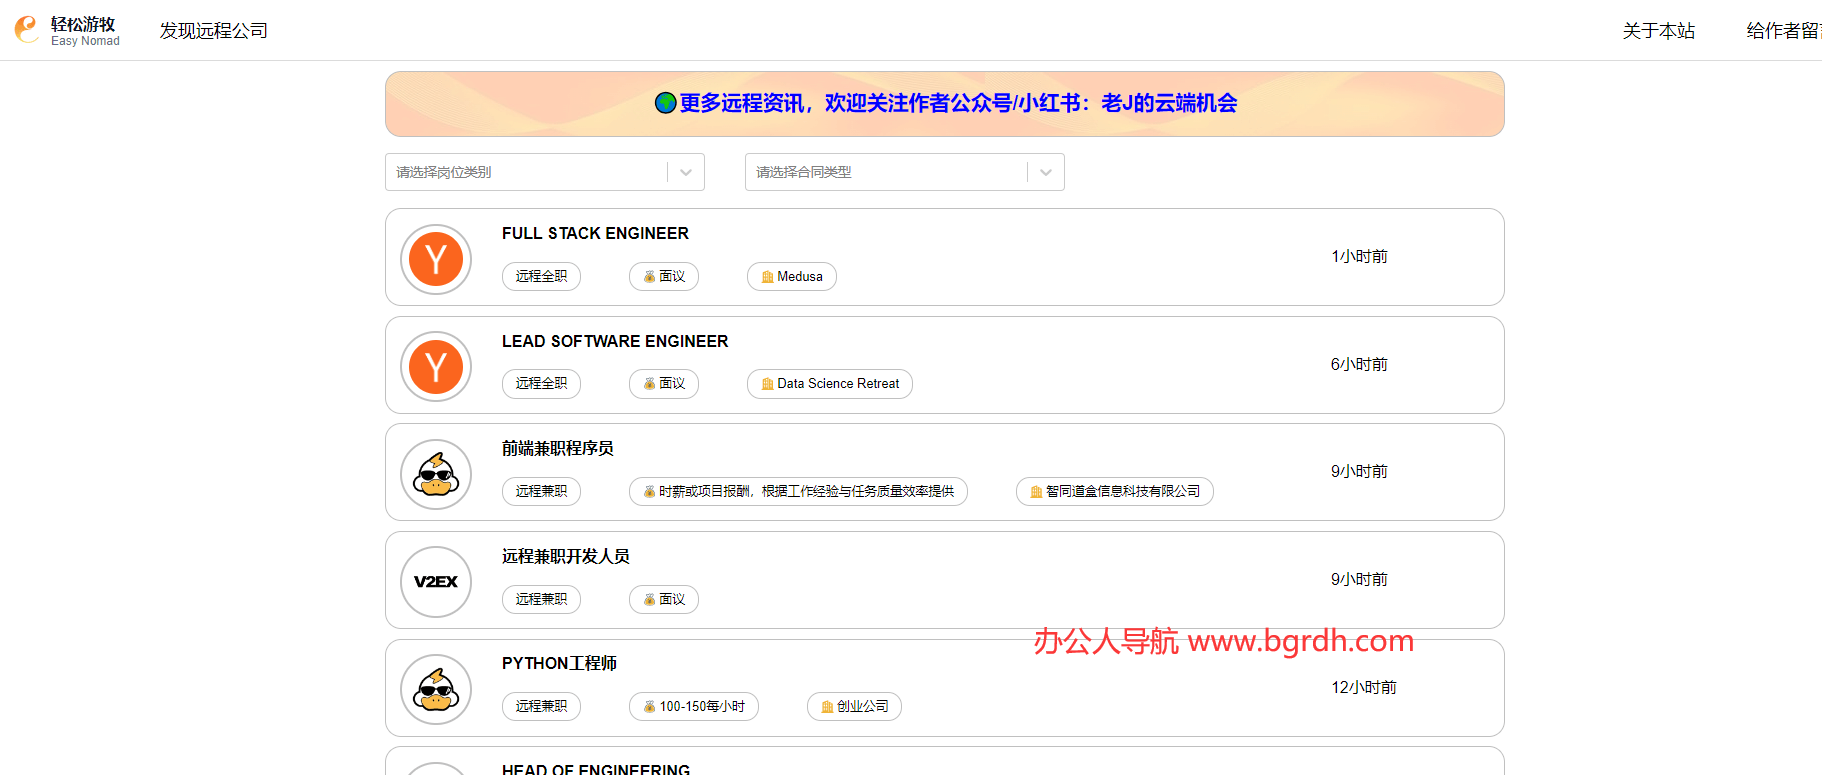
Task: Expand the job category chevron arrow
Action: [x=686, y=172]
